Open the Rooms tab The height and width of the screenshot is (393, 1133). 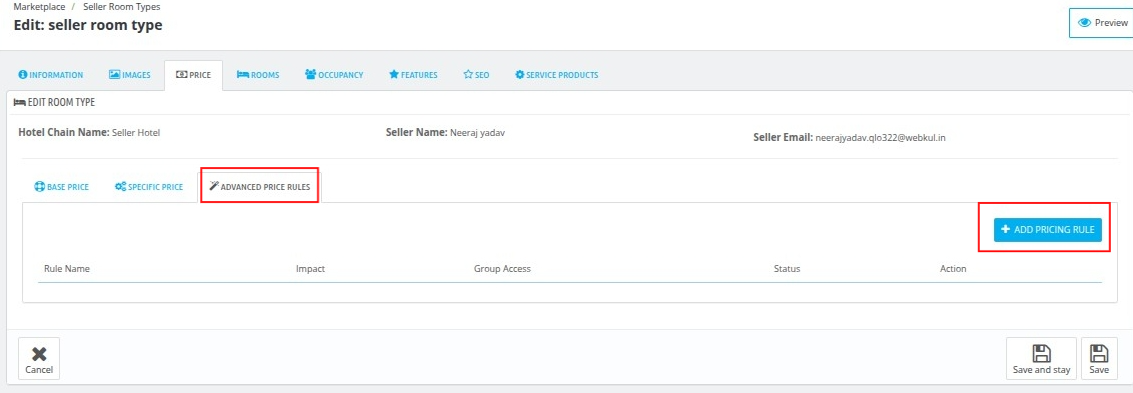pyautogui.click(x=258, y=75)
